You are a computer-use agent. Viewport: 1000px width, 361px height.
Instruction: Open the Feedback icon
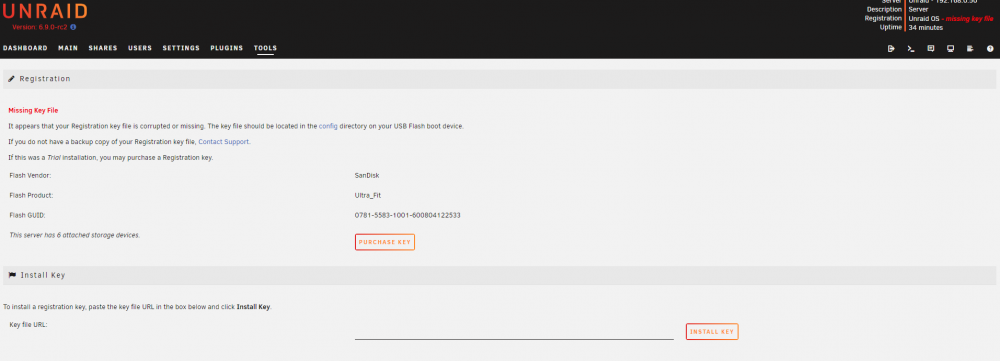930,48
